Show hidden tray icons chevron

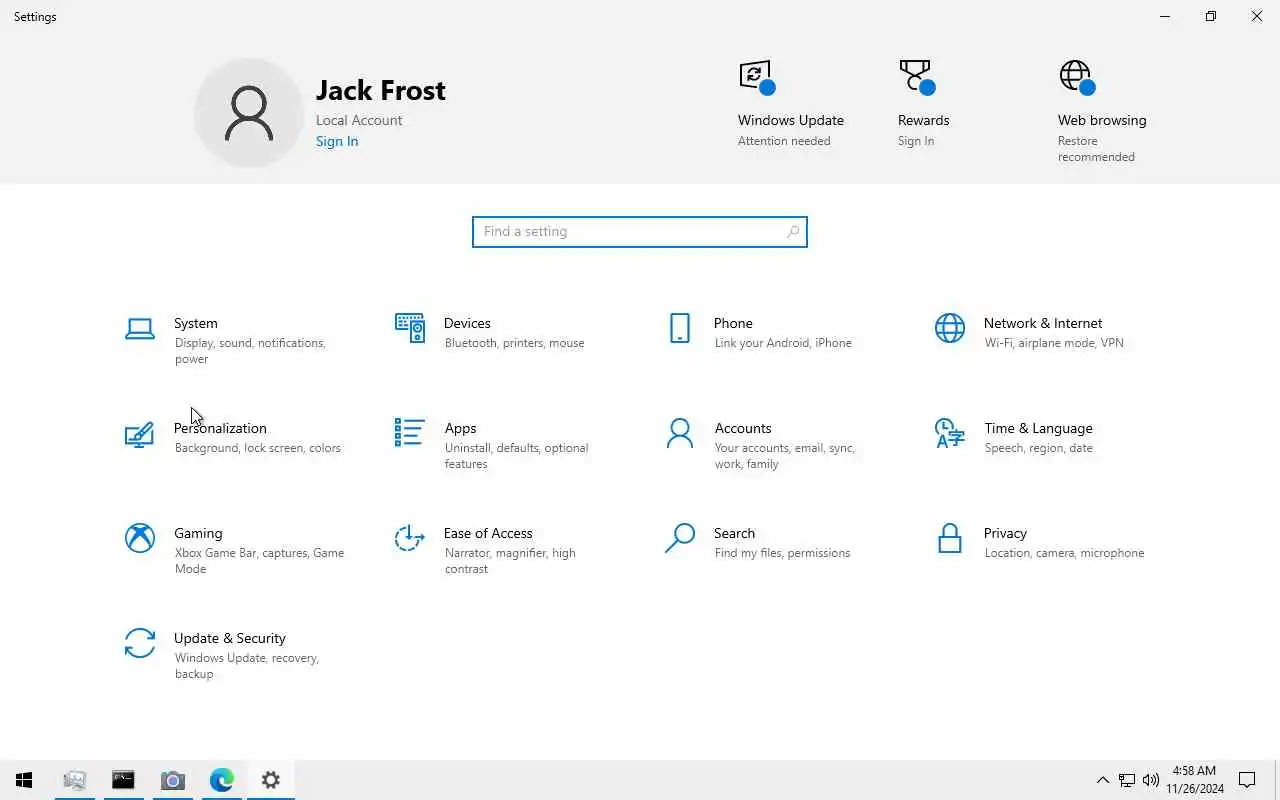pos(1103,780)
